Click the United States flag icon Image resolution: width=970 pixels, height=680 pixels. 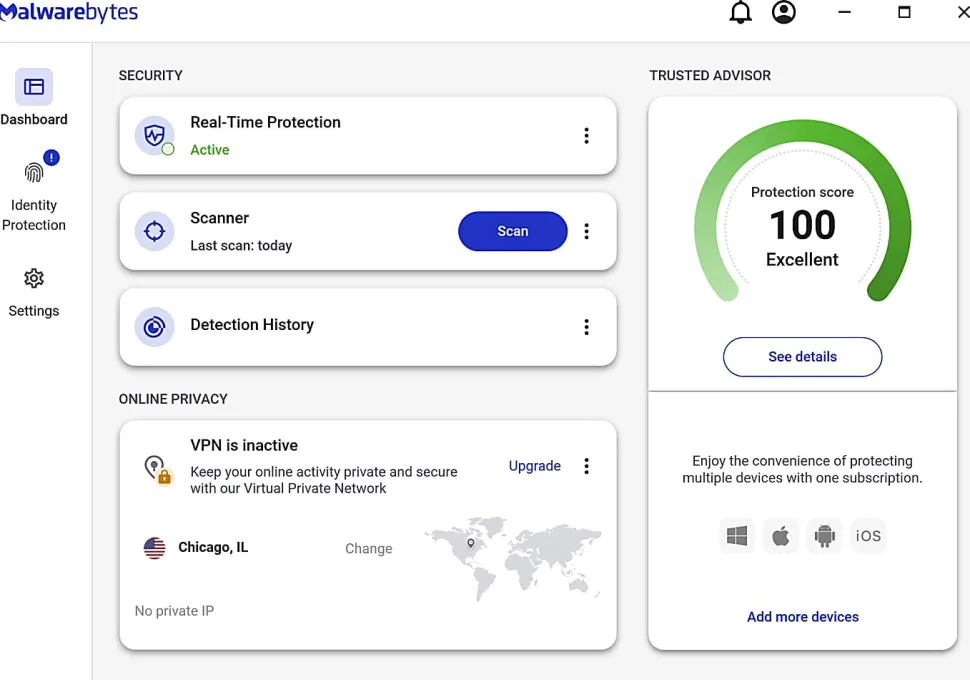tap(155, 548)
